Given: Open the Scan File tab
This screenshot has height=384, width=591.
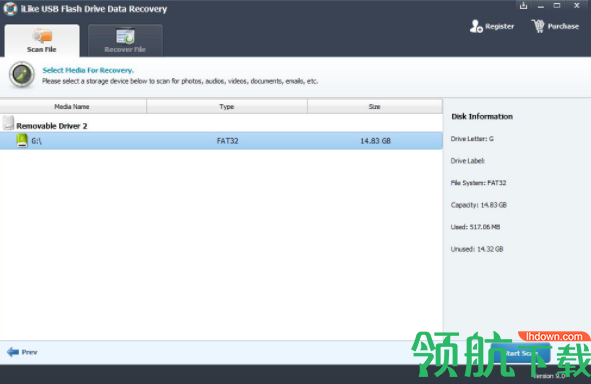Looking at the screenshot, I should (x=42, y=41).
